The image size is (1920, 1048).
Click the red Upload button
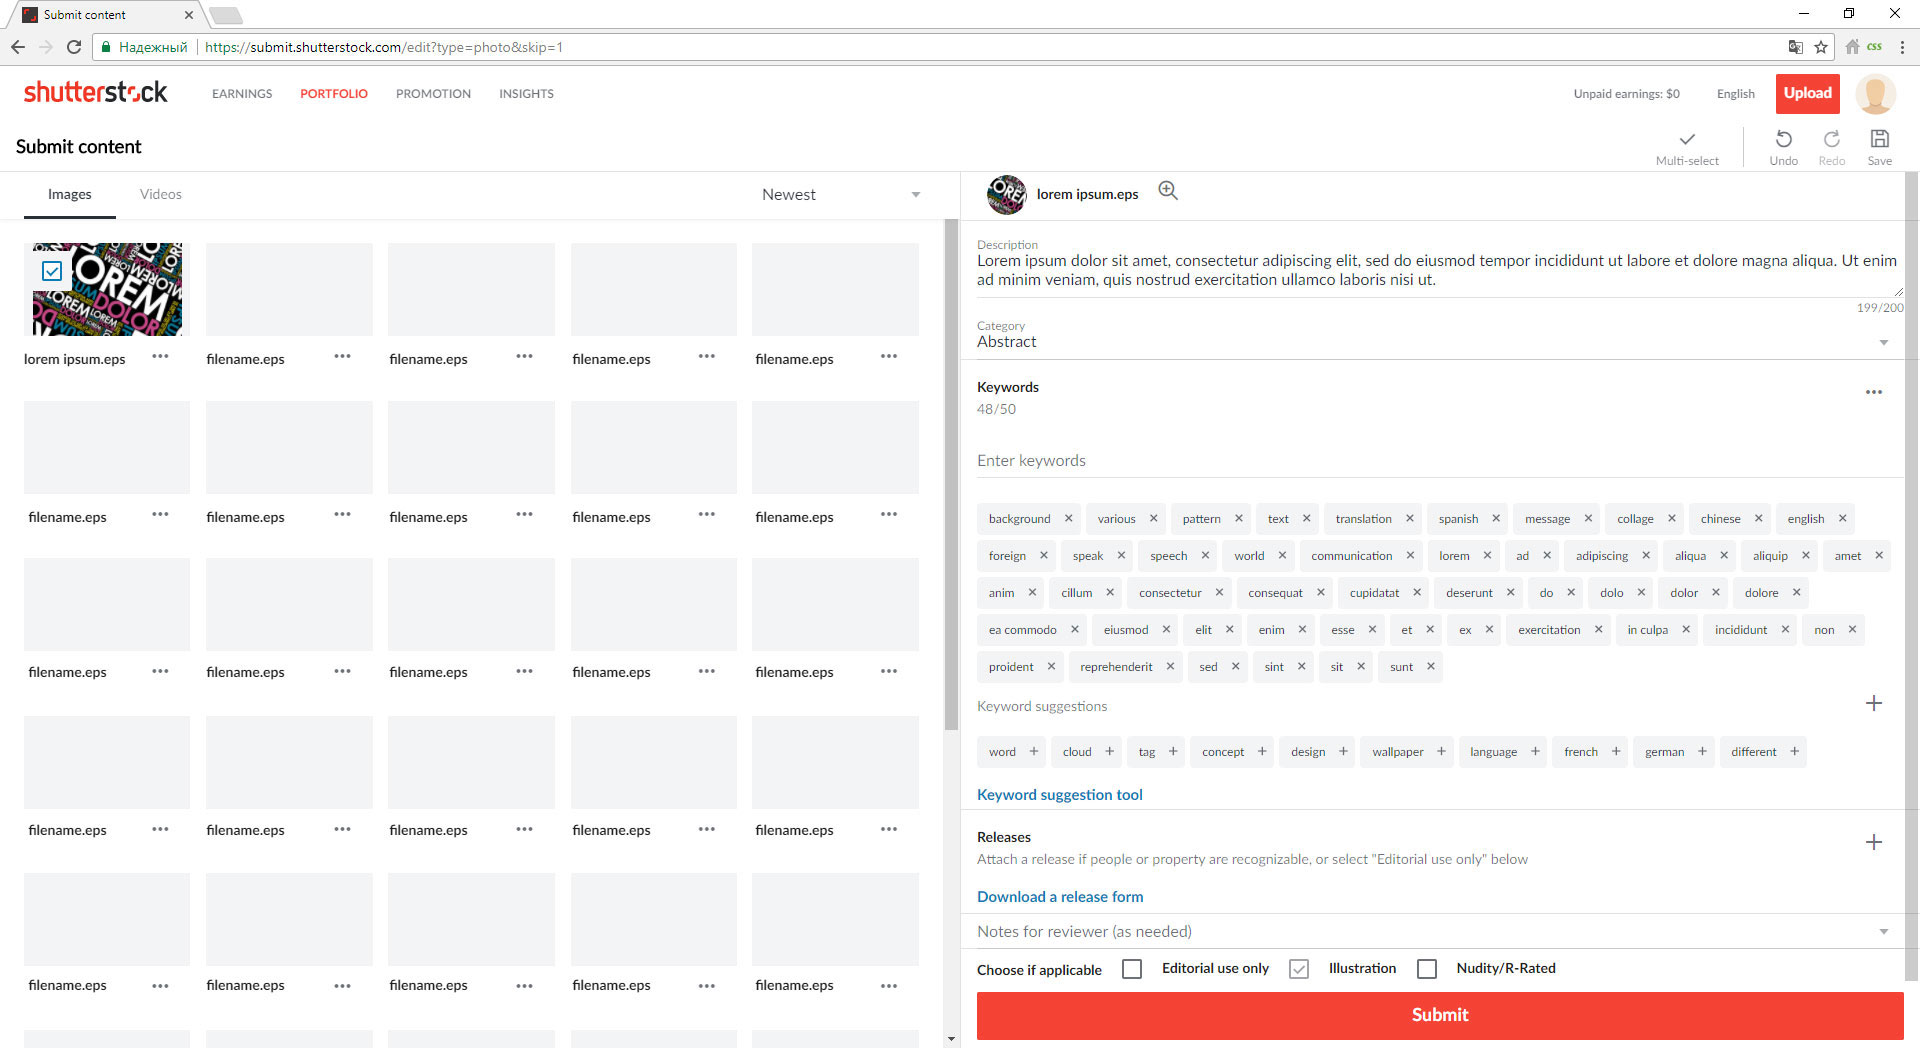[1807, 94]
